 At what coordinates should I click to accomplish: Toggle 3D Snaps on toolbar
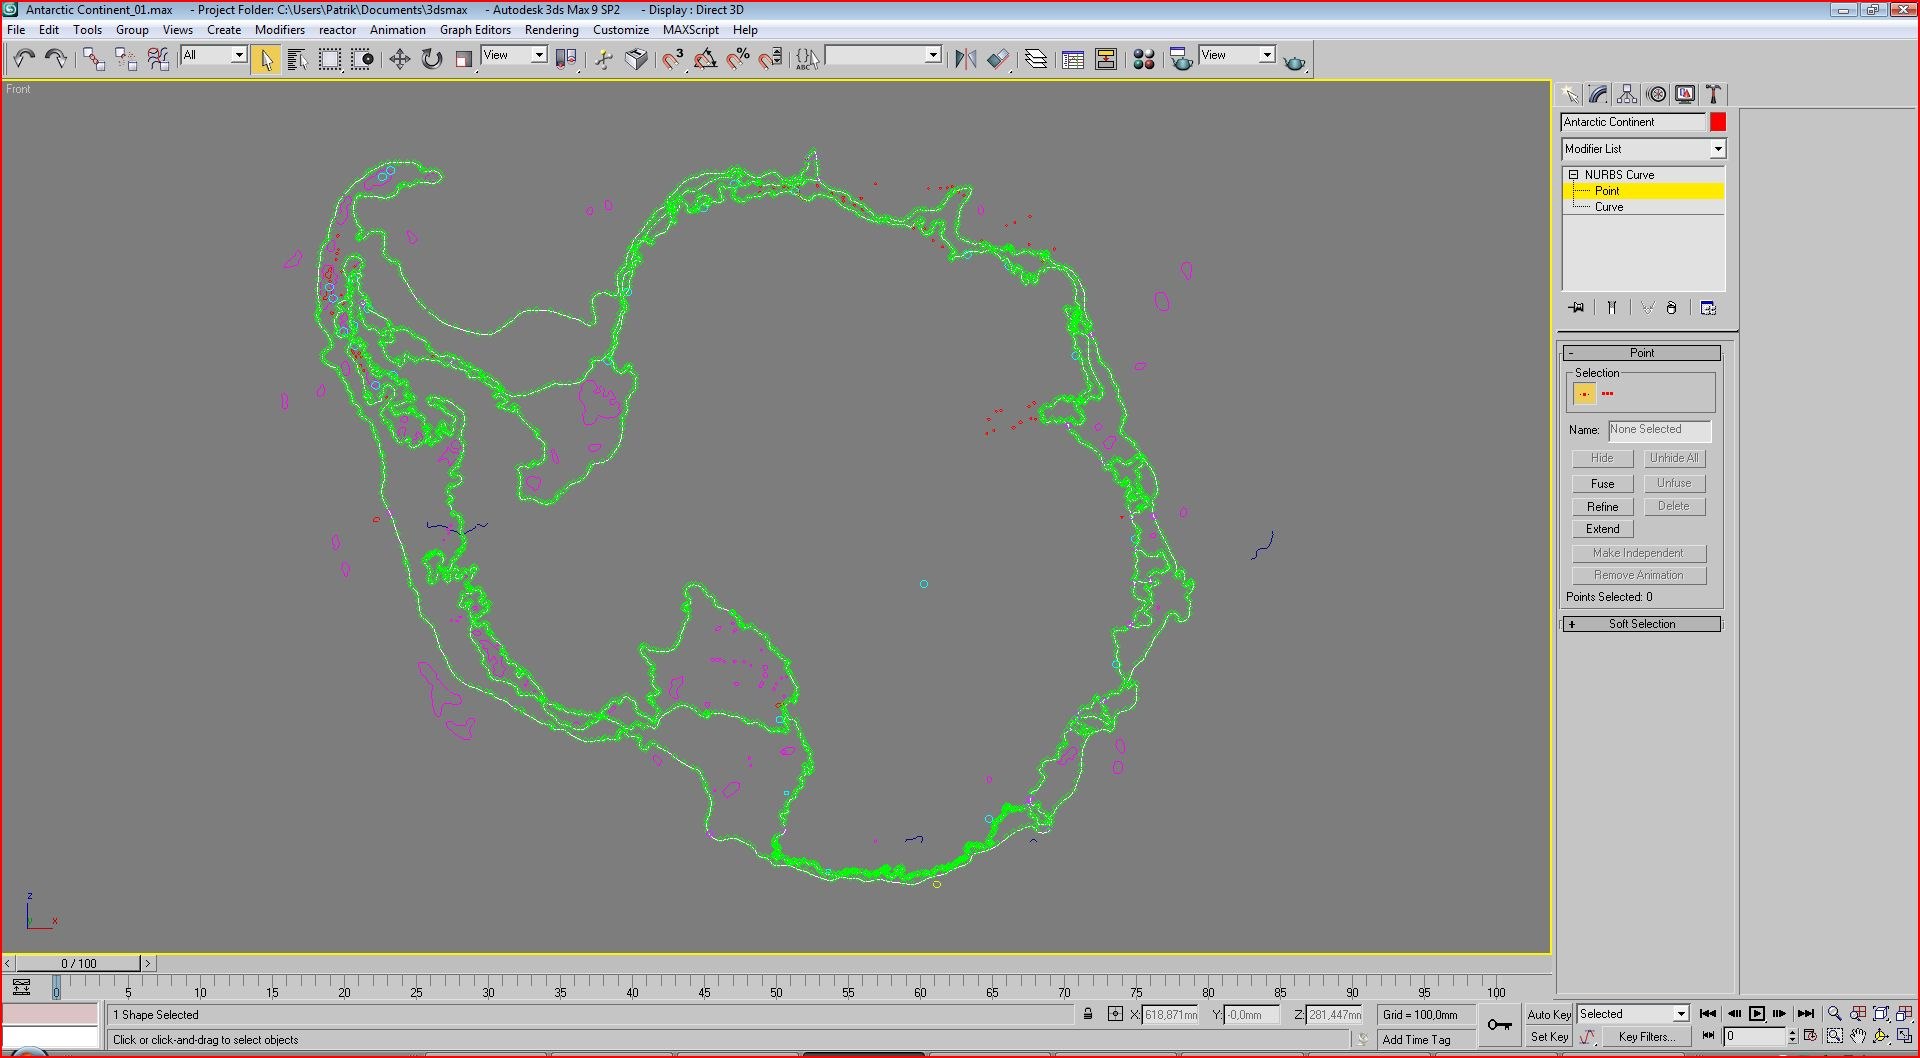673,60
